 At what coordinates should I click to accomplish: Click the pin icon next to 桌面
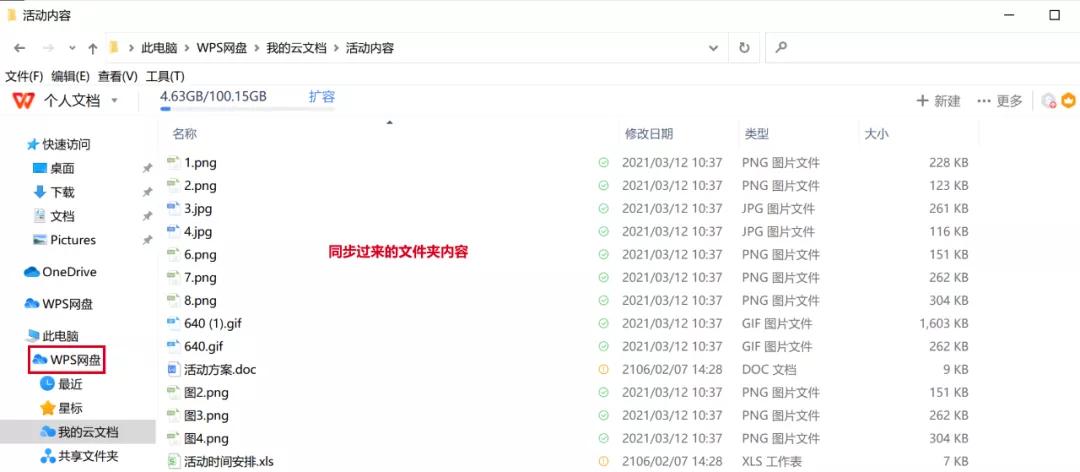point(147,168)
